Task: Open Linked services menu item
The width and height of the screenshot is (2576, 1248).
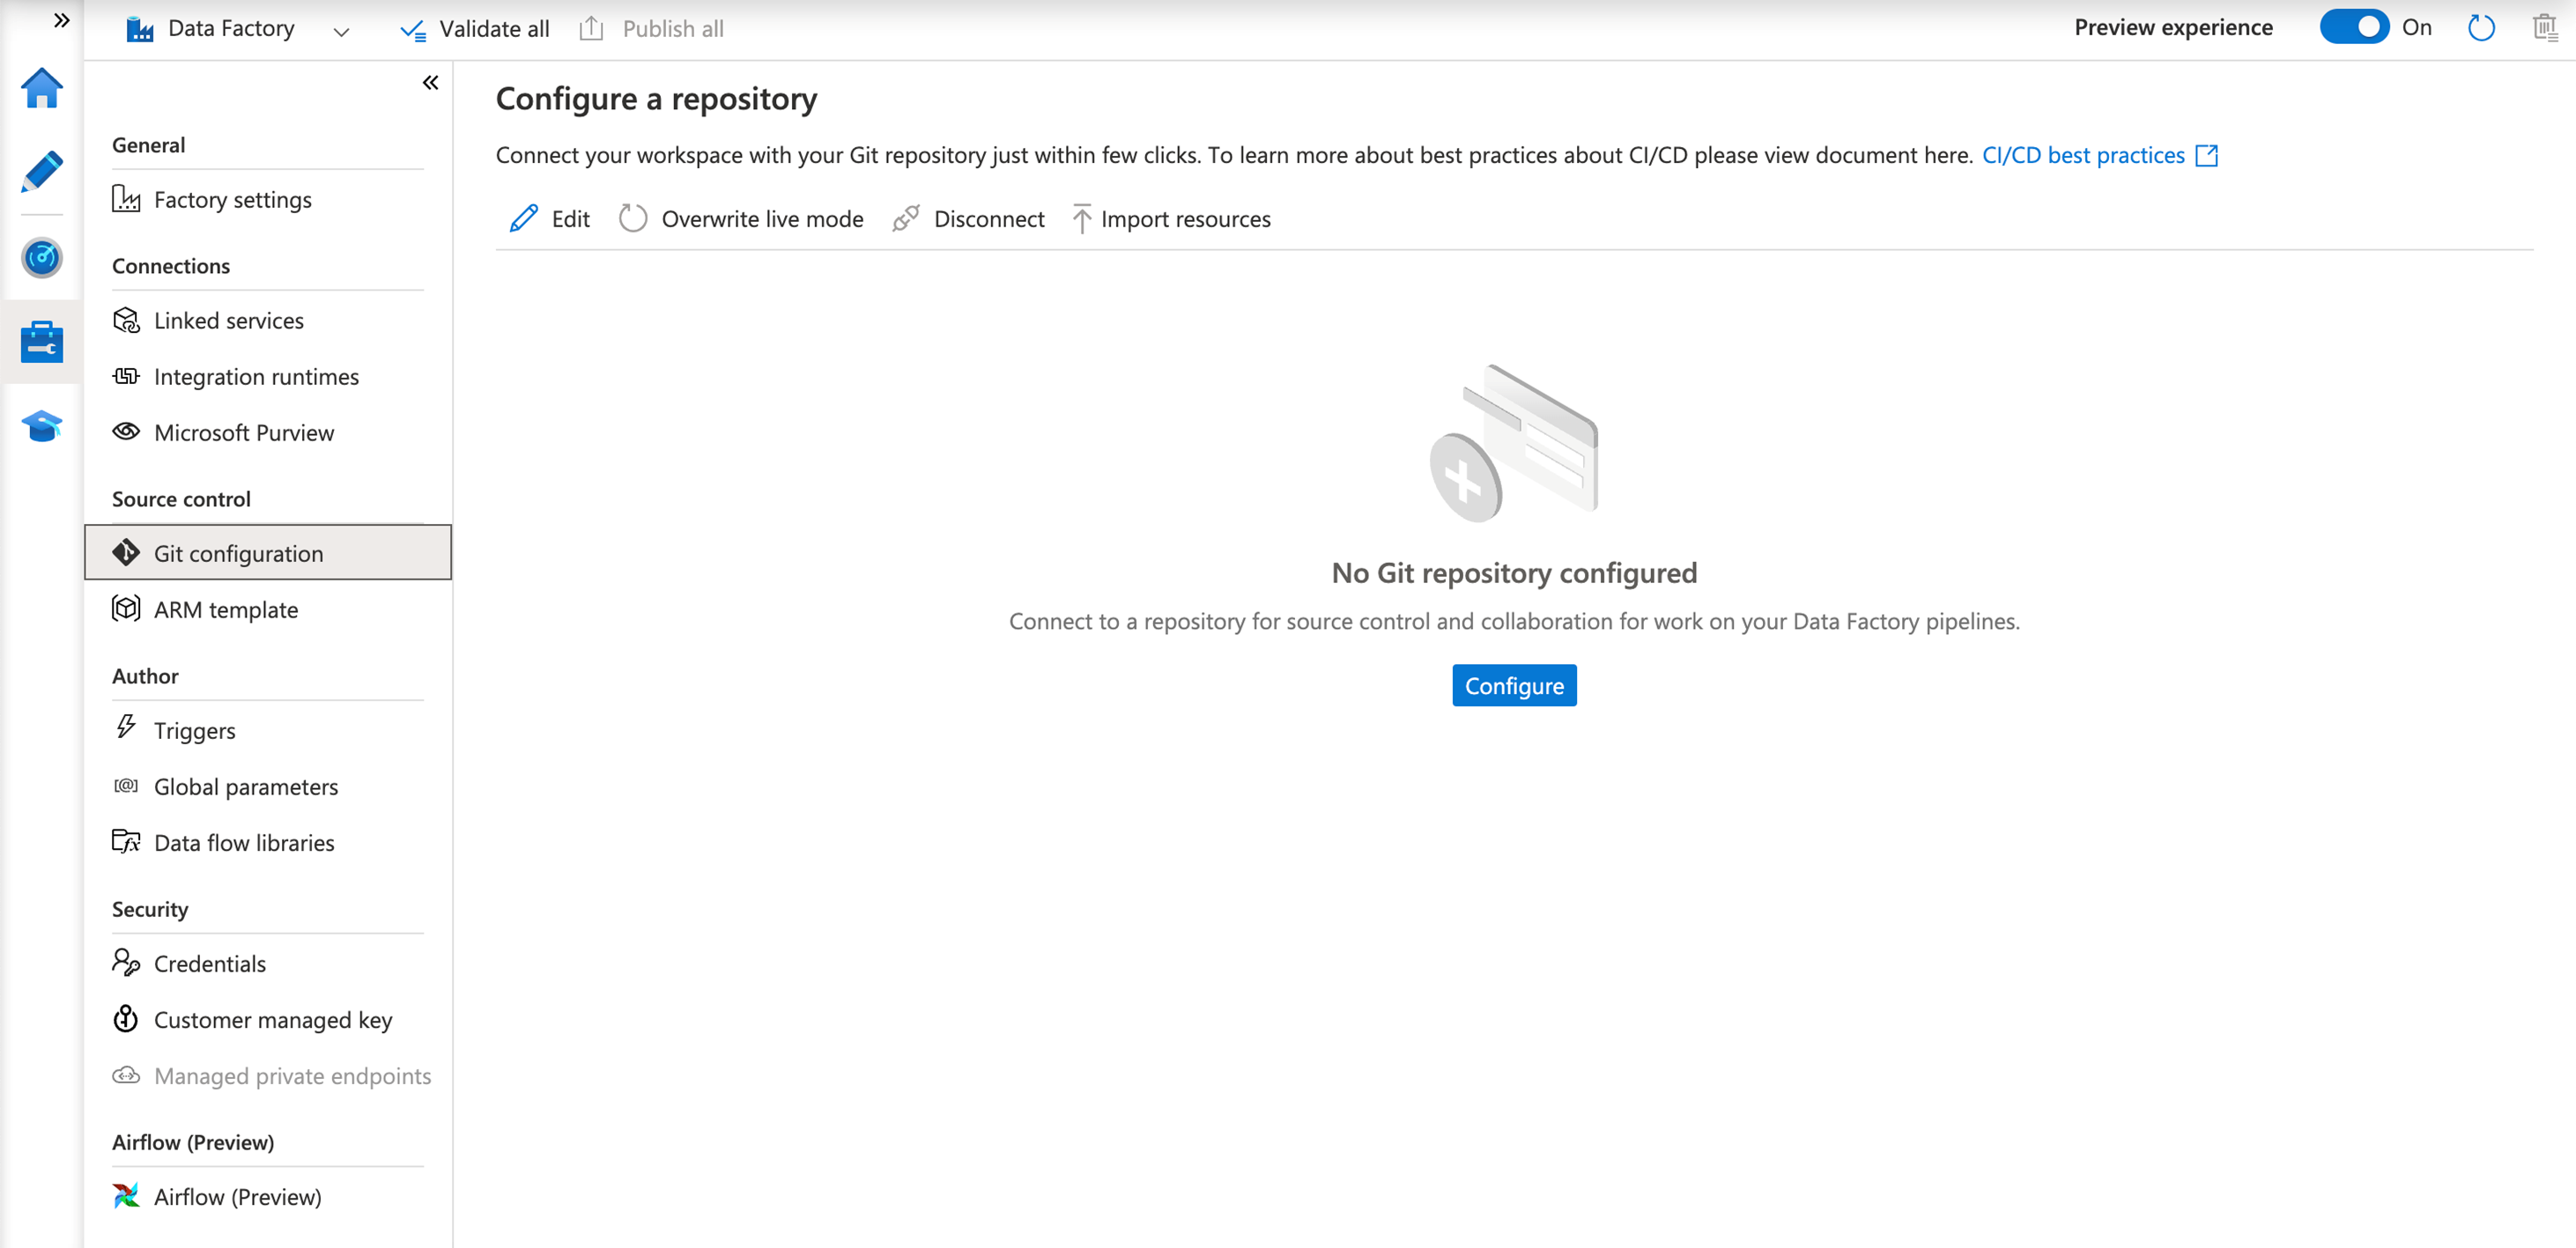Action: point(228,321)
